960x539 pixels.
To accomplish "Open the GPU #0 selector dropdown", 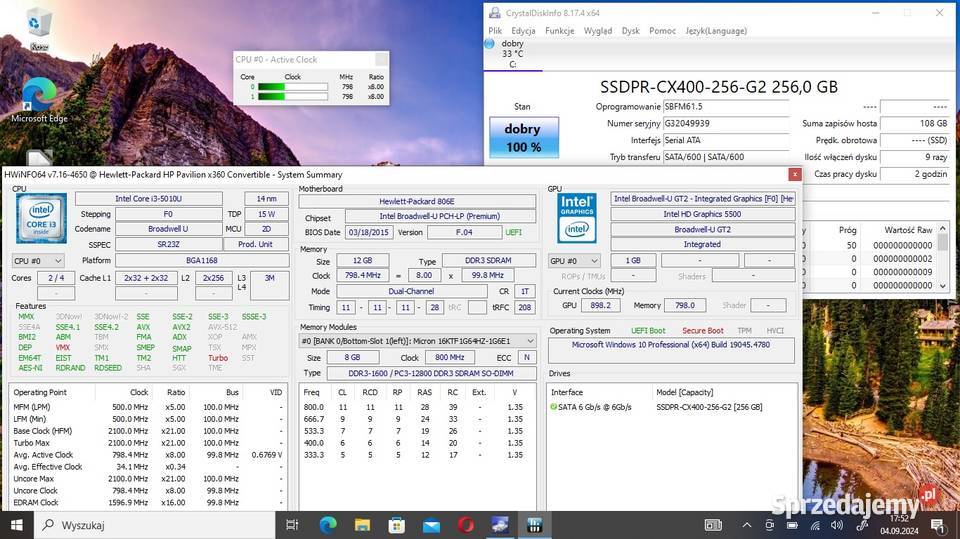I will [574, 261].
